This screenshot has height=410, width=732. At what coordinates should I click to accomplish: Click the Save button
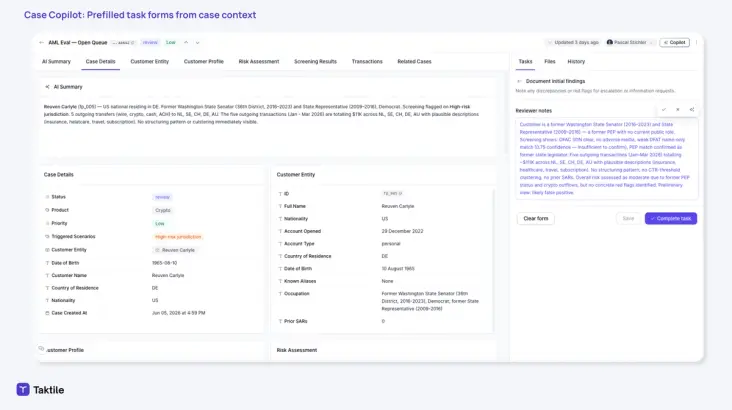pyautogui.click(x=628, y=219)
